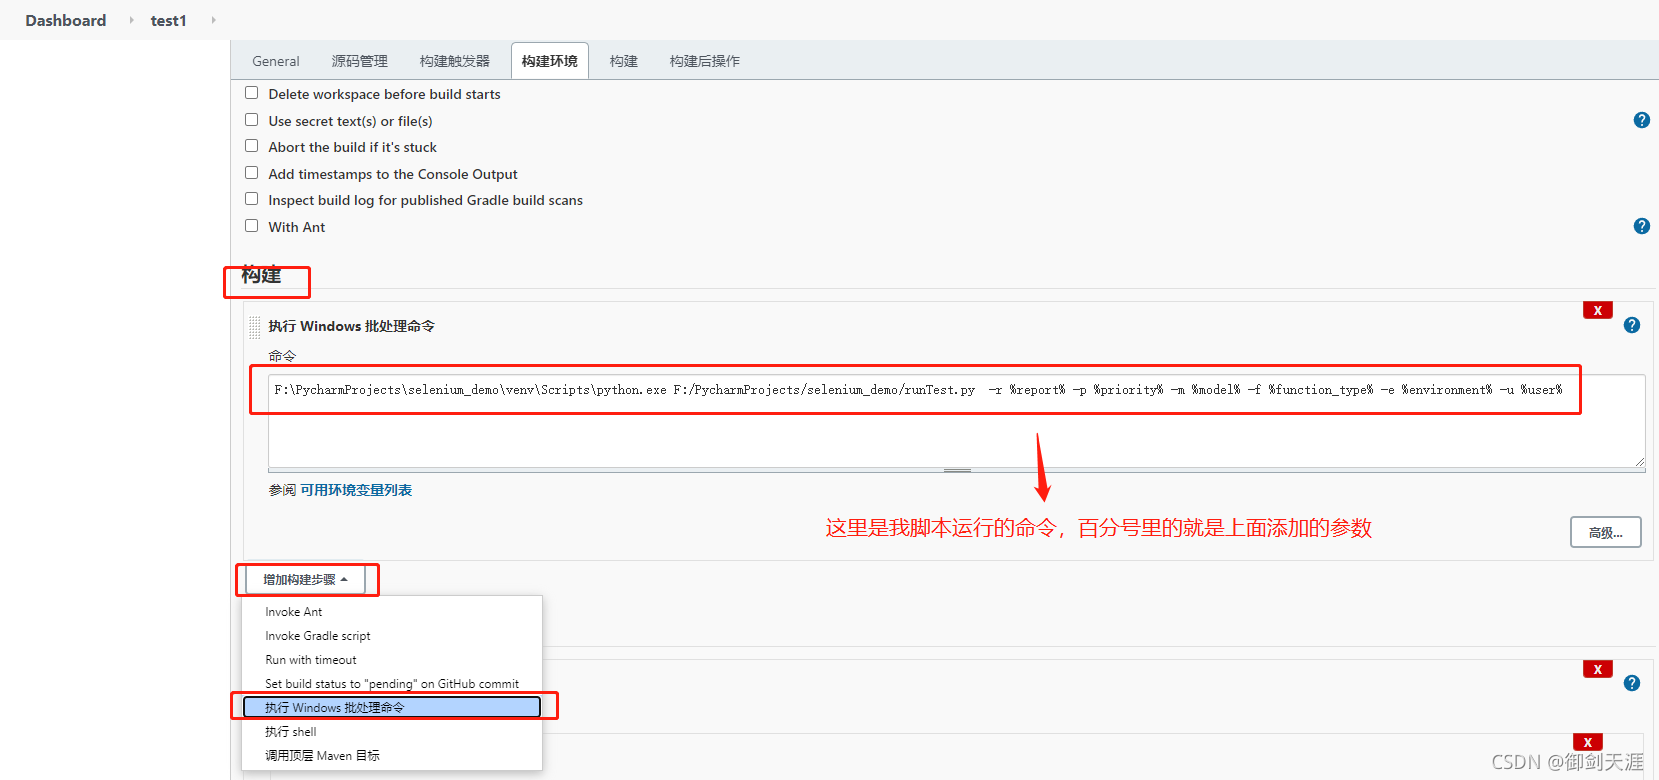The width and height of the screenshot is (1659, 780).
Task: Select 执行 Windows 批处理命令 menu item
Action: (392, 707)
